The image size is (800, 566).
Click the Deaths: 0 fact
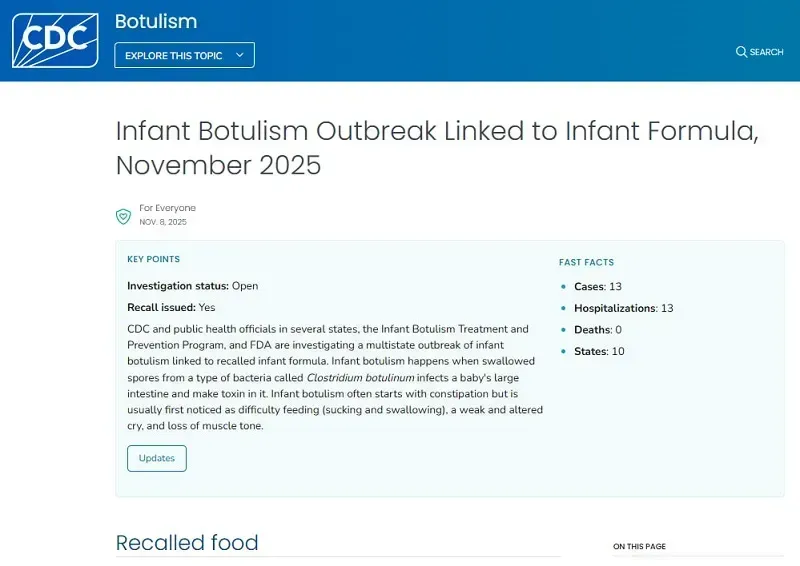(598, 330)
